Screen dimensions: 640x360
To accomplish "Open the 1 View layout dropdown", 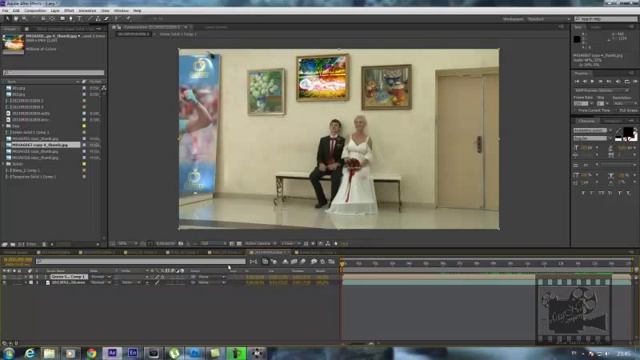I will click(x=290, y=244).
